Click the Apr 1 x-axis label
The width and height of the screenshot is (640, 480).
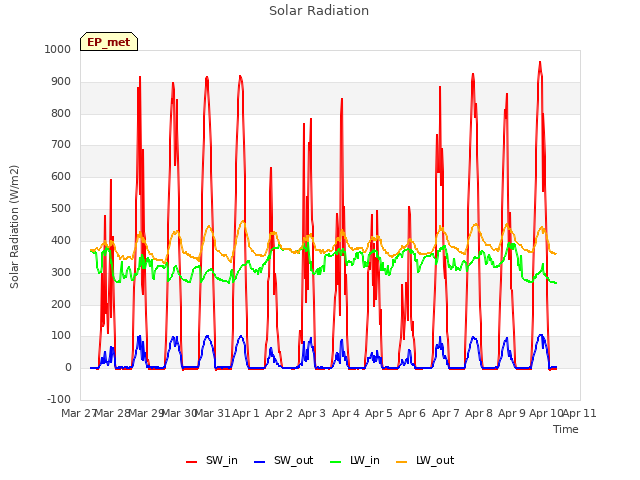(x=246, y=413)
